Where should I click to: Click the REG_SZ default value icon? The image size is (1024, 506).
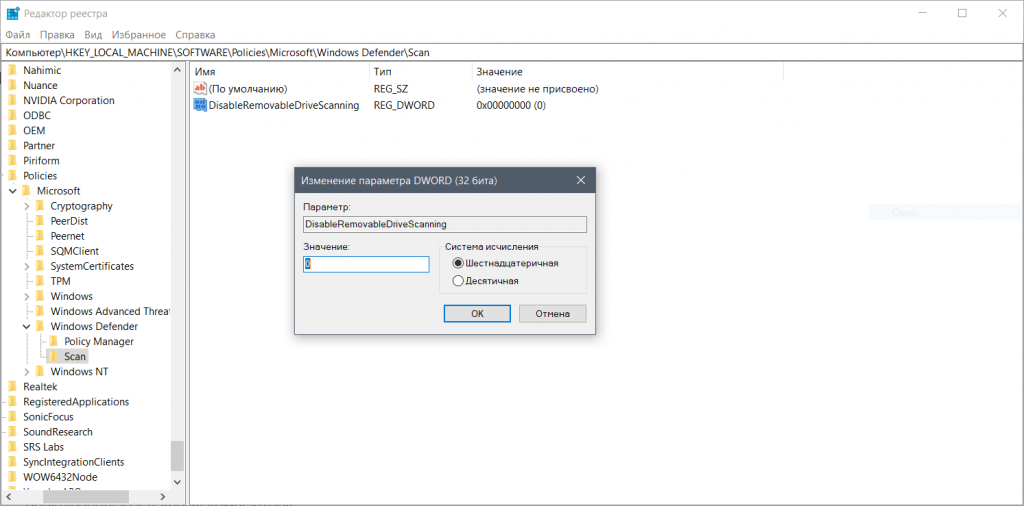200,89
